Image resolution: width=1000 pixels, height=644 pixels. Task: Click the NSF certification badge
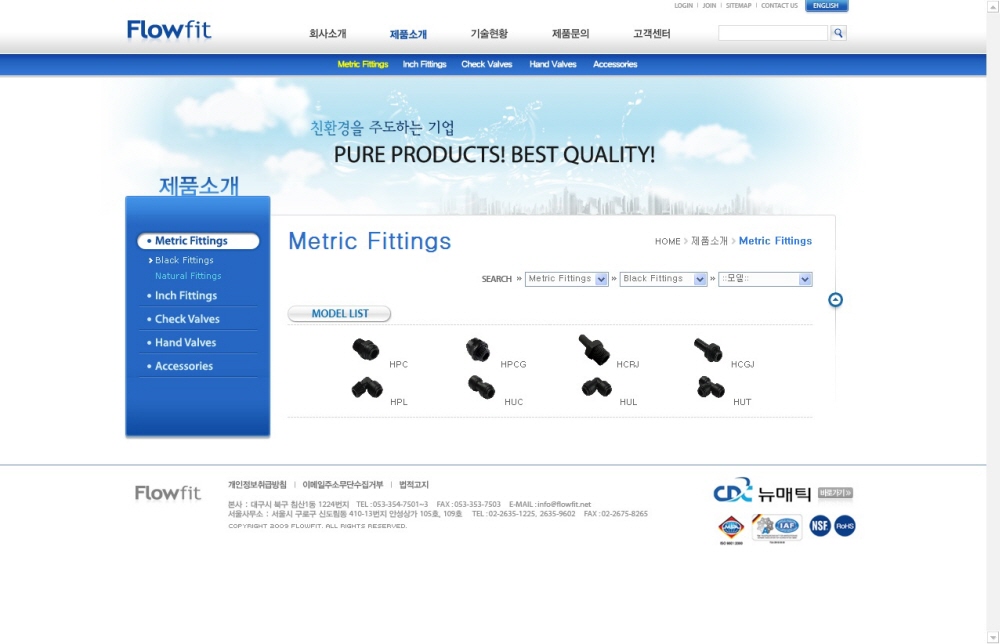[x=820, y=526]
